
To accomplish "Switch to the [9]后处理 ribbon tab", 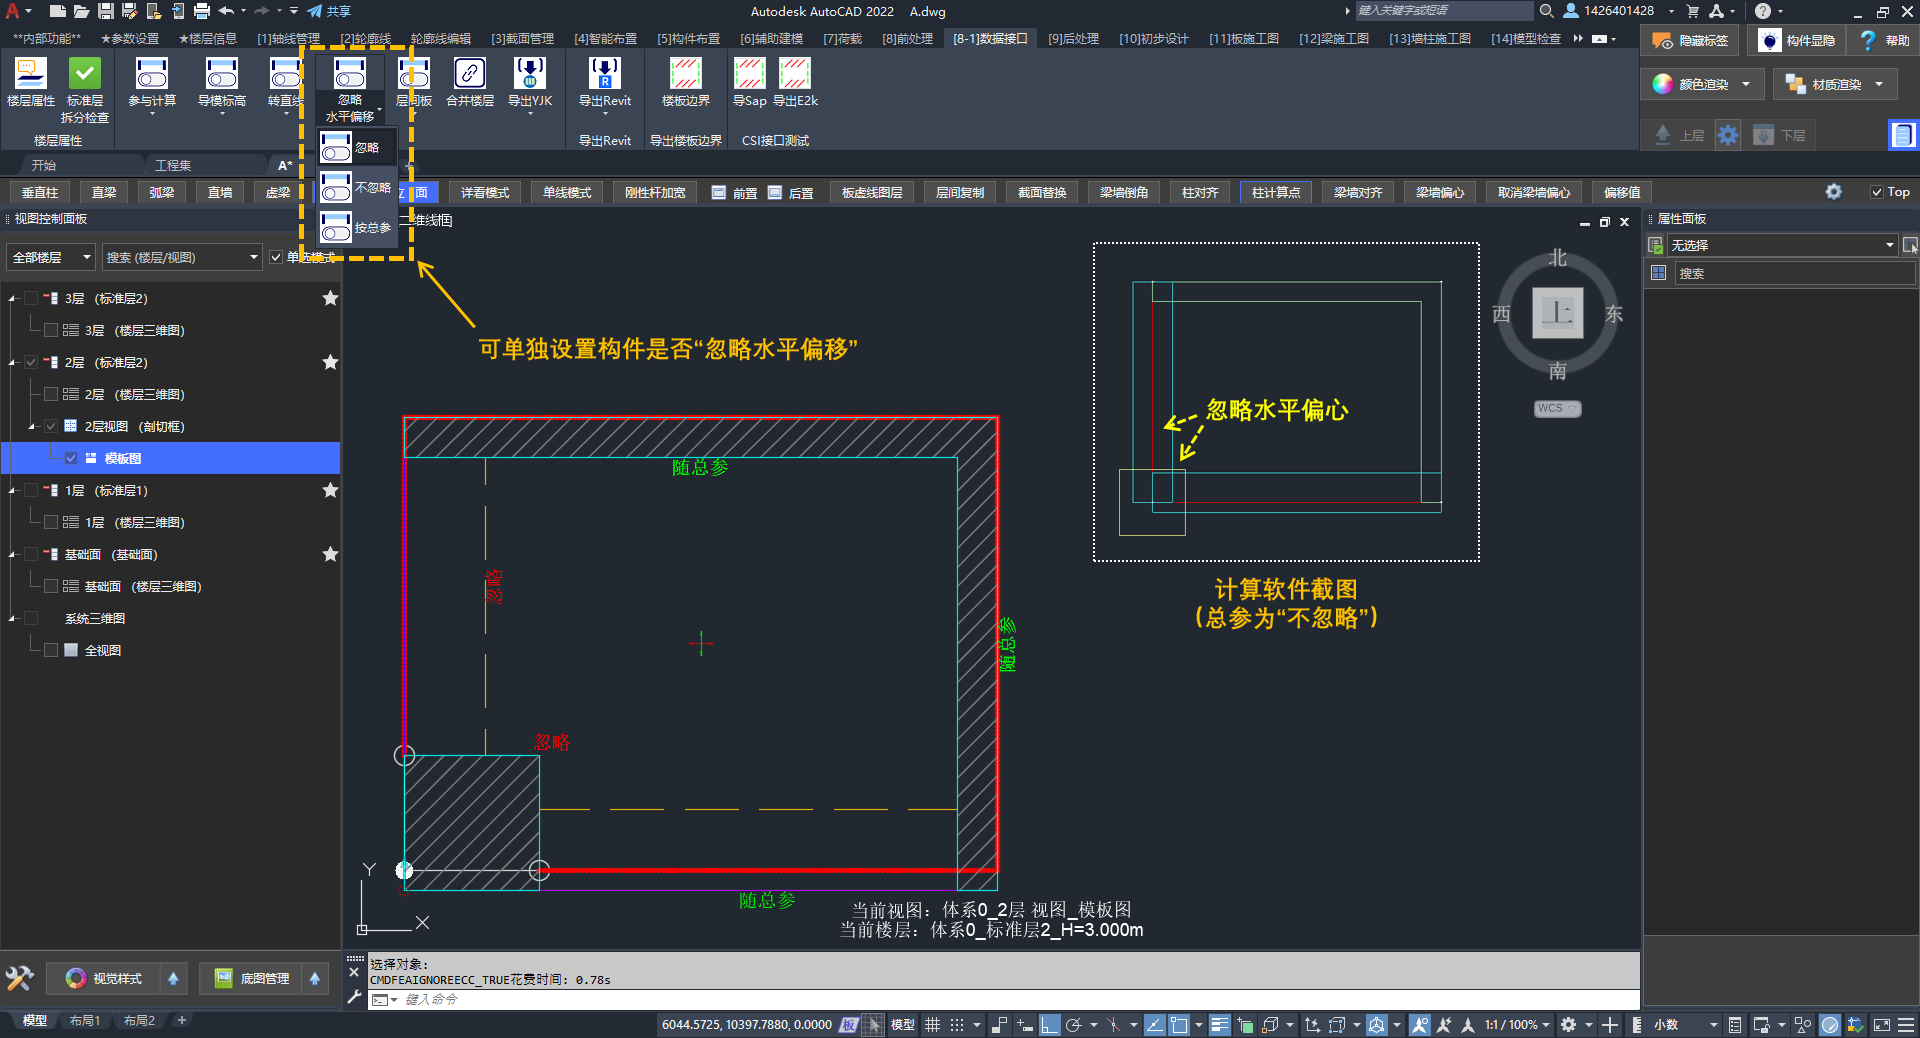I will click(1073, 39).
